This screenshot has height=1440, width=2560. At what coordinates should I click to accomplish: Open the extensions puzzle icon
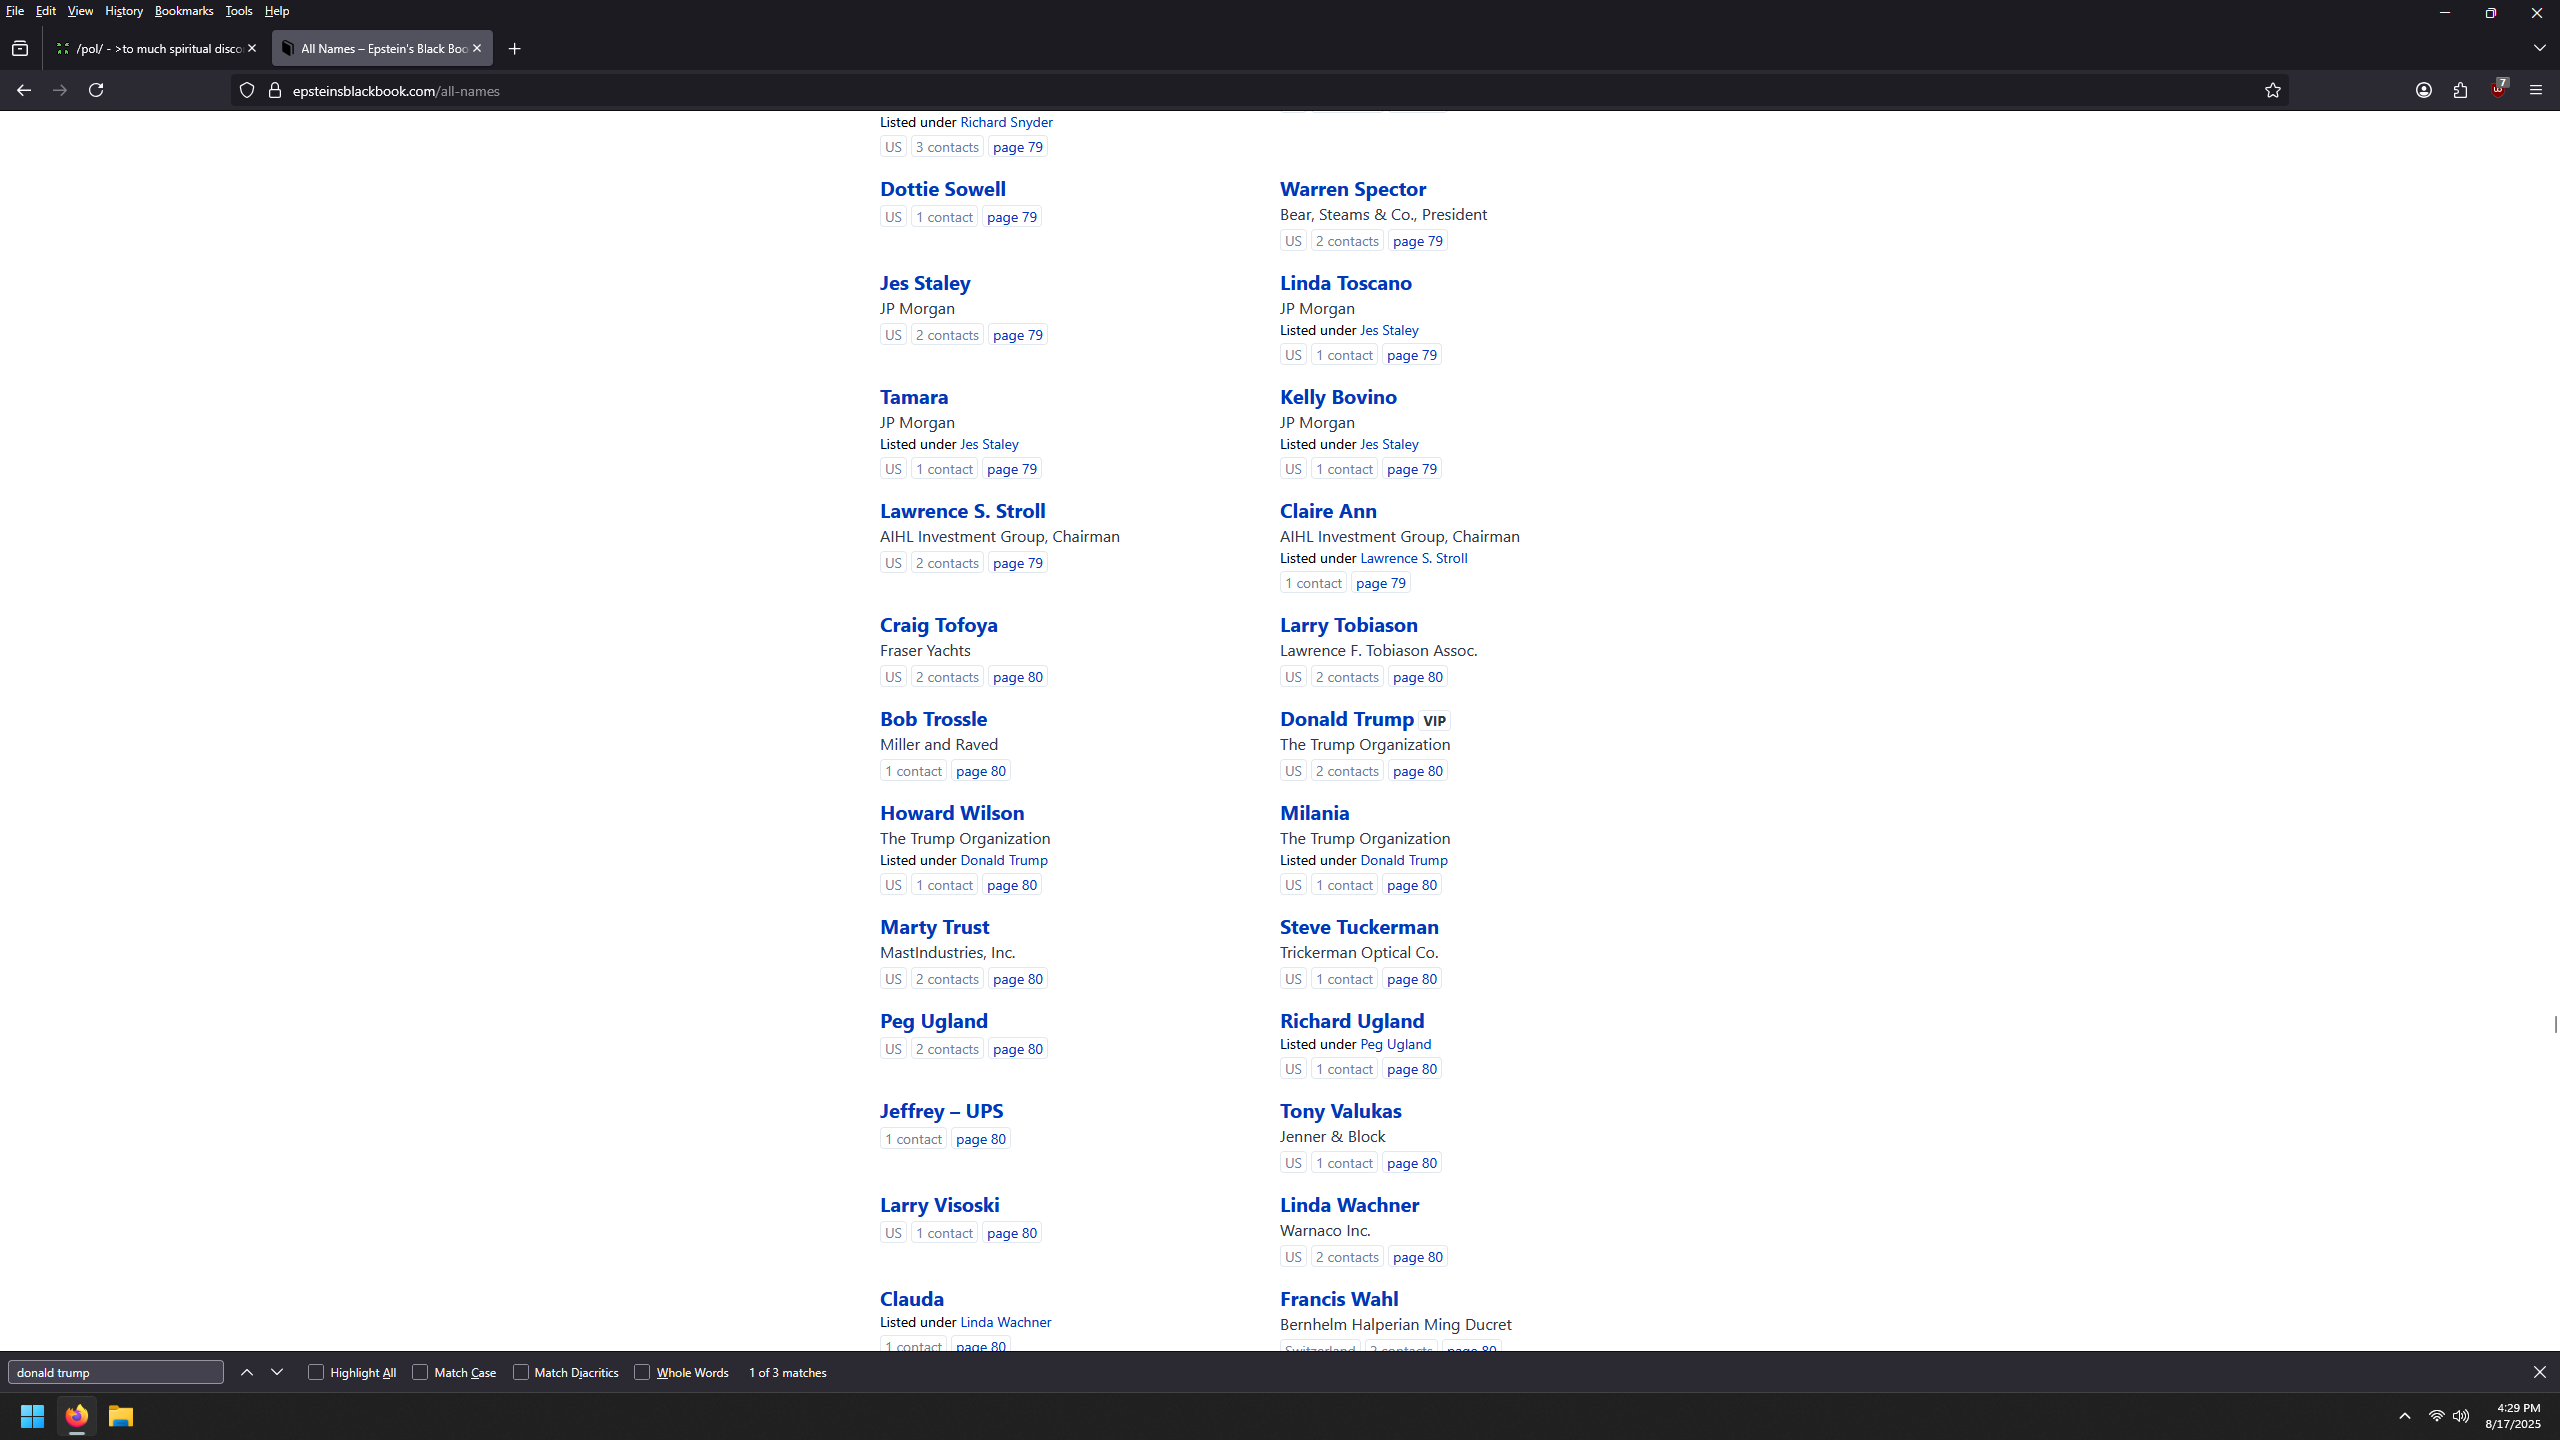click(2460, 90)
